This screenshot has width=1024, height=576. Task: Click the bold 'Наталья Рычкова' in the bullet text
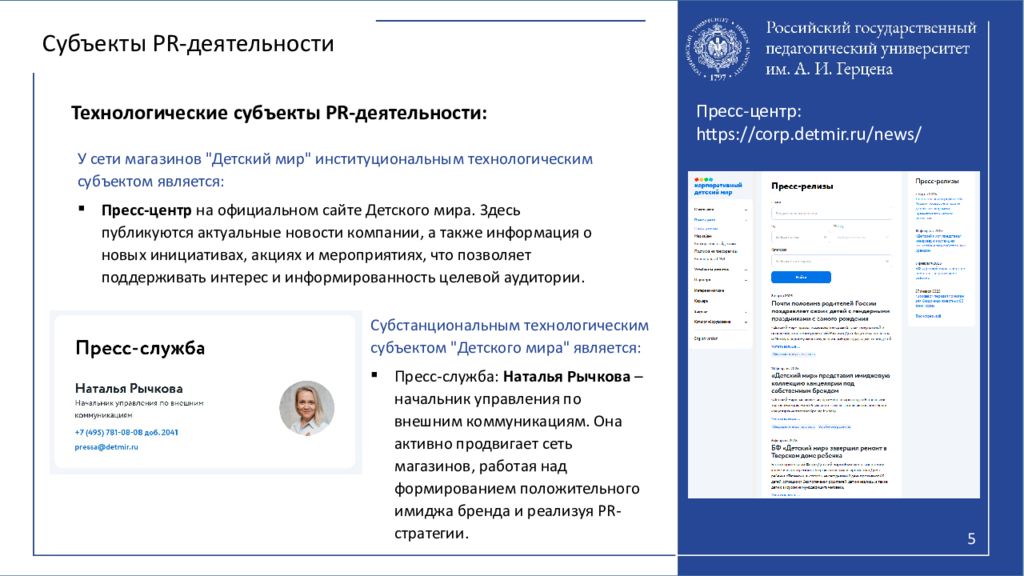point(567,377)
